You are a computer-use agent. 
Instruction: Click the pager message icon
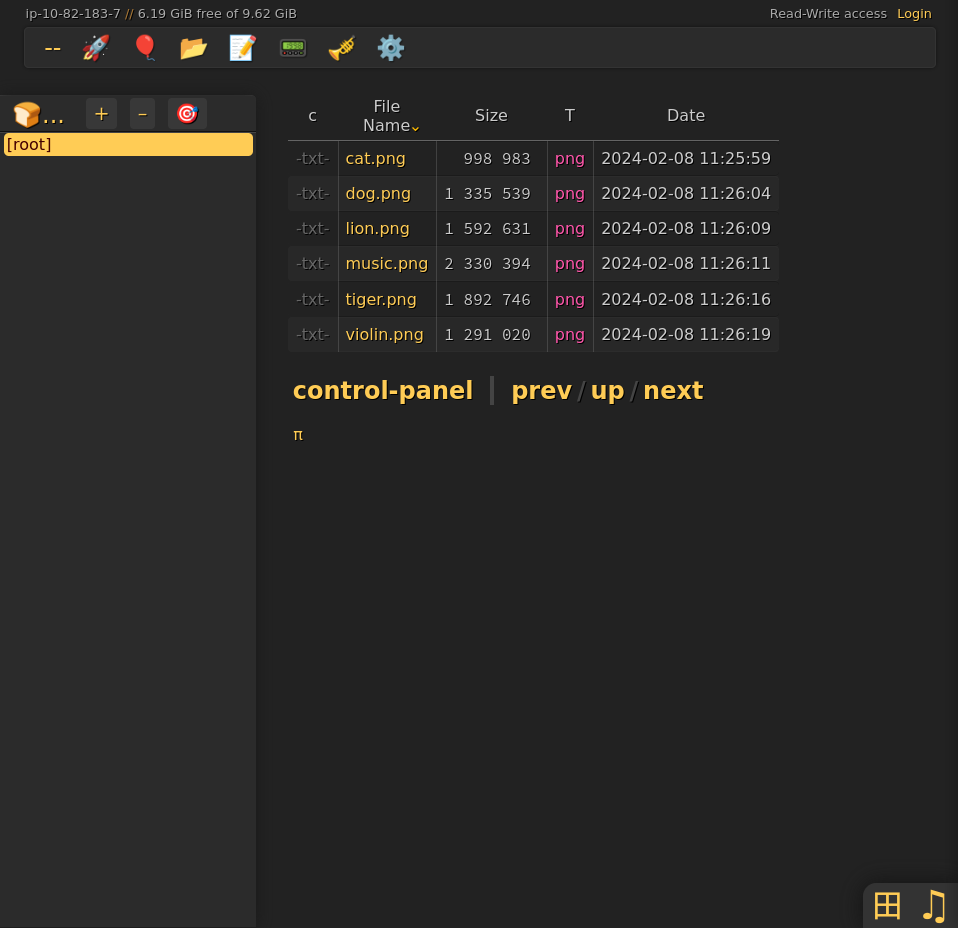(293, 48)
